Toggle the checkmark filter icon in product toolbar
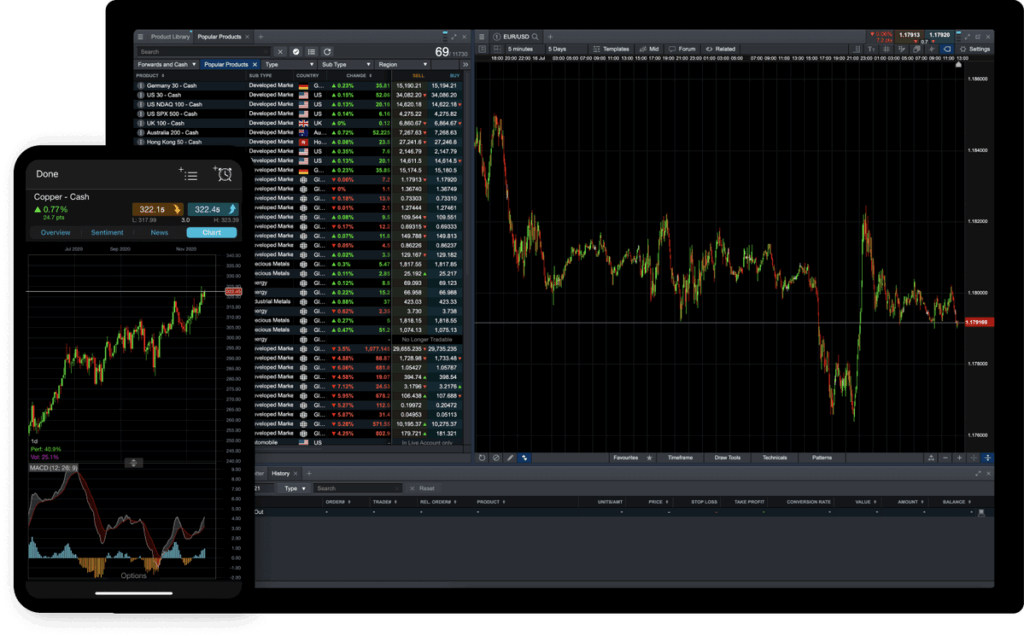Image resolution: width=1024 pixels, height=636 pixels. pos(296,51)
